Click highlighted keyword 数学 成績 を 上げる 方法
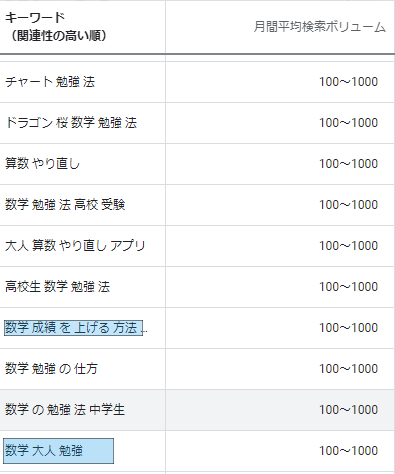395x474 pixels. tap(73, 328)
